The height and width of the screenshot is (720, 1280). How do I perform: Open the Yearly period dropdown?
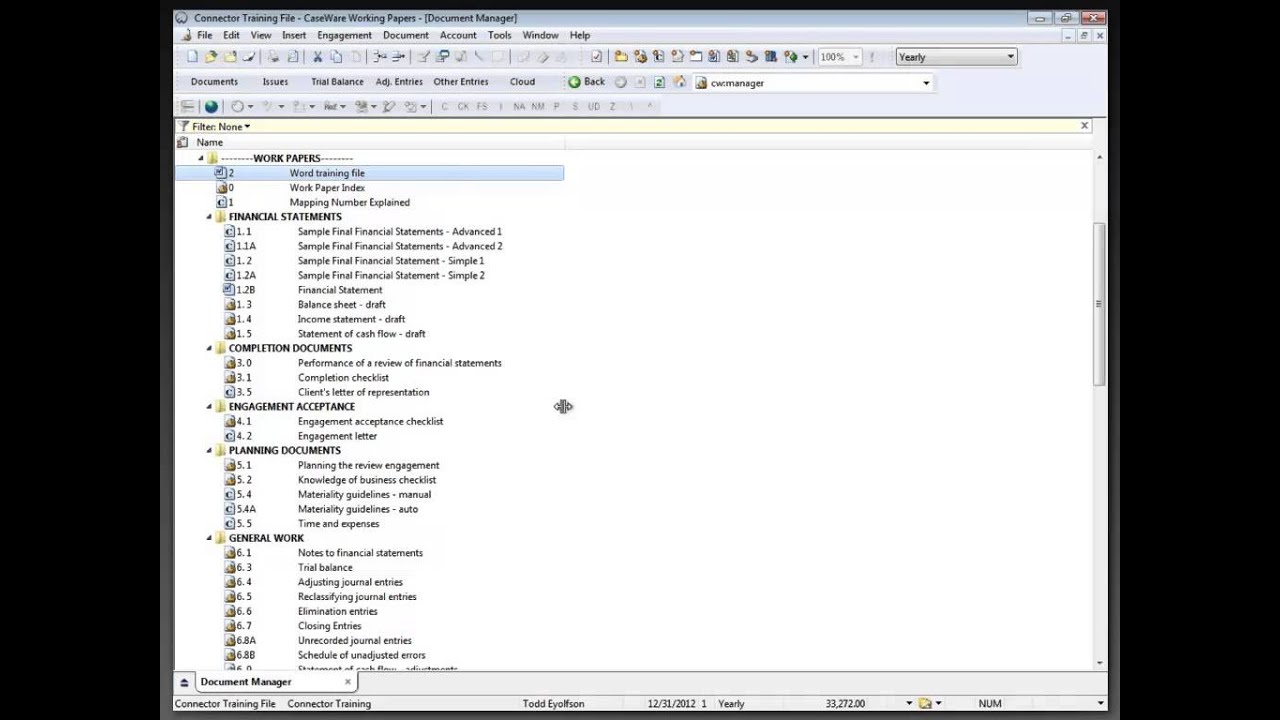click(1011, 57)
